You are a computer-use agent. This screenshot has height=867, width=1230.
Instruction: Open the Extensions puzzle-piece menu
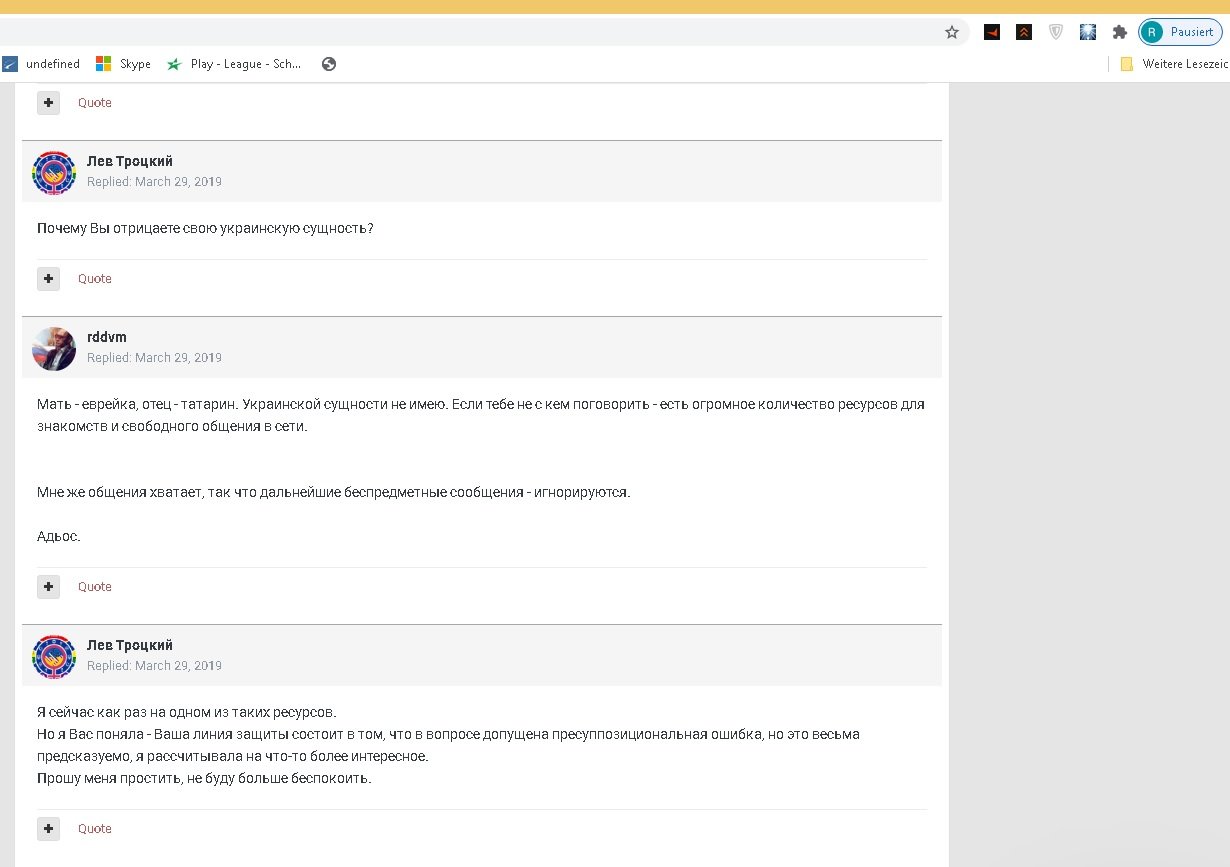pyautogui.click(x=1120, y=32)
